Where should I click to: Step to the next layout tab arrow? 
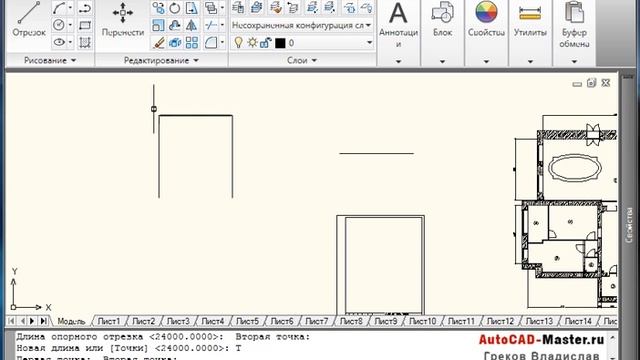pyautogui.click(x=33, y=321)
